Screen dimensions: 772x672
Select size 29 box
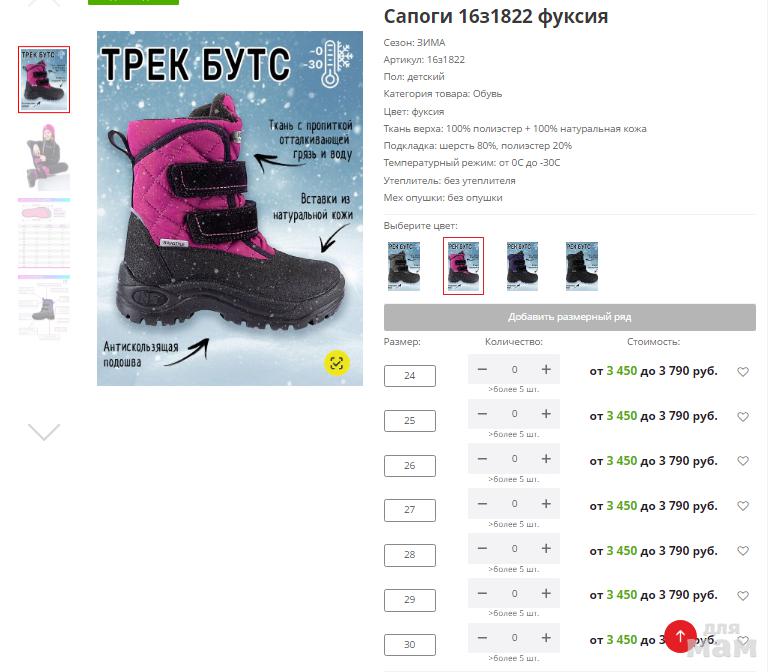pos(410,600)
